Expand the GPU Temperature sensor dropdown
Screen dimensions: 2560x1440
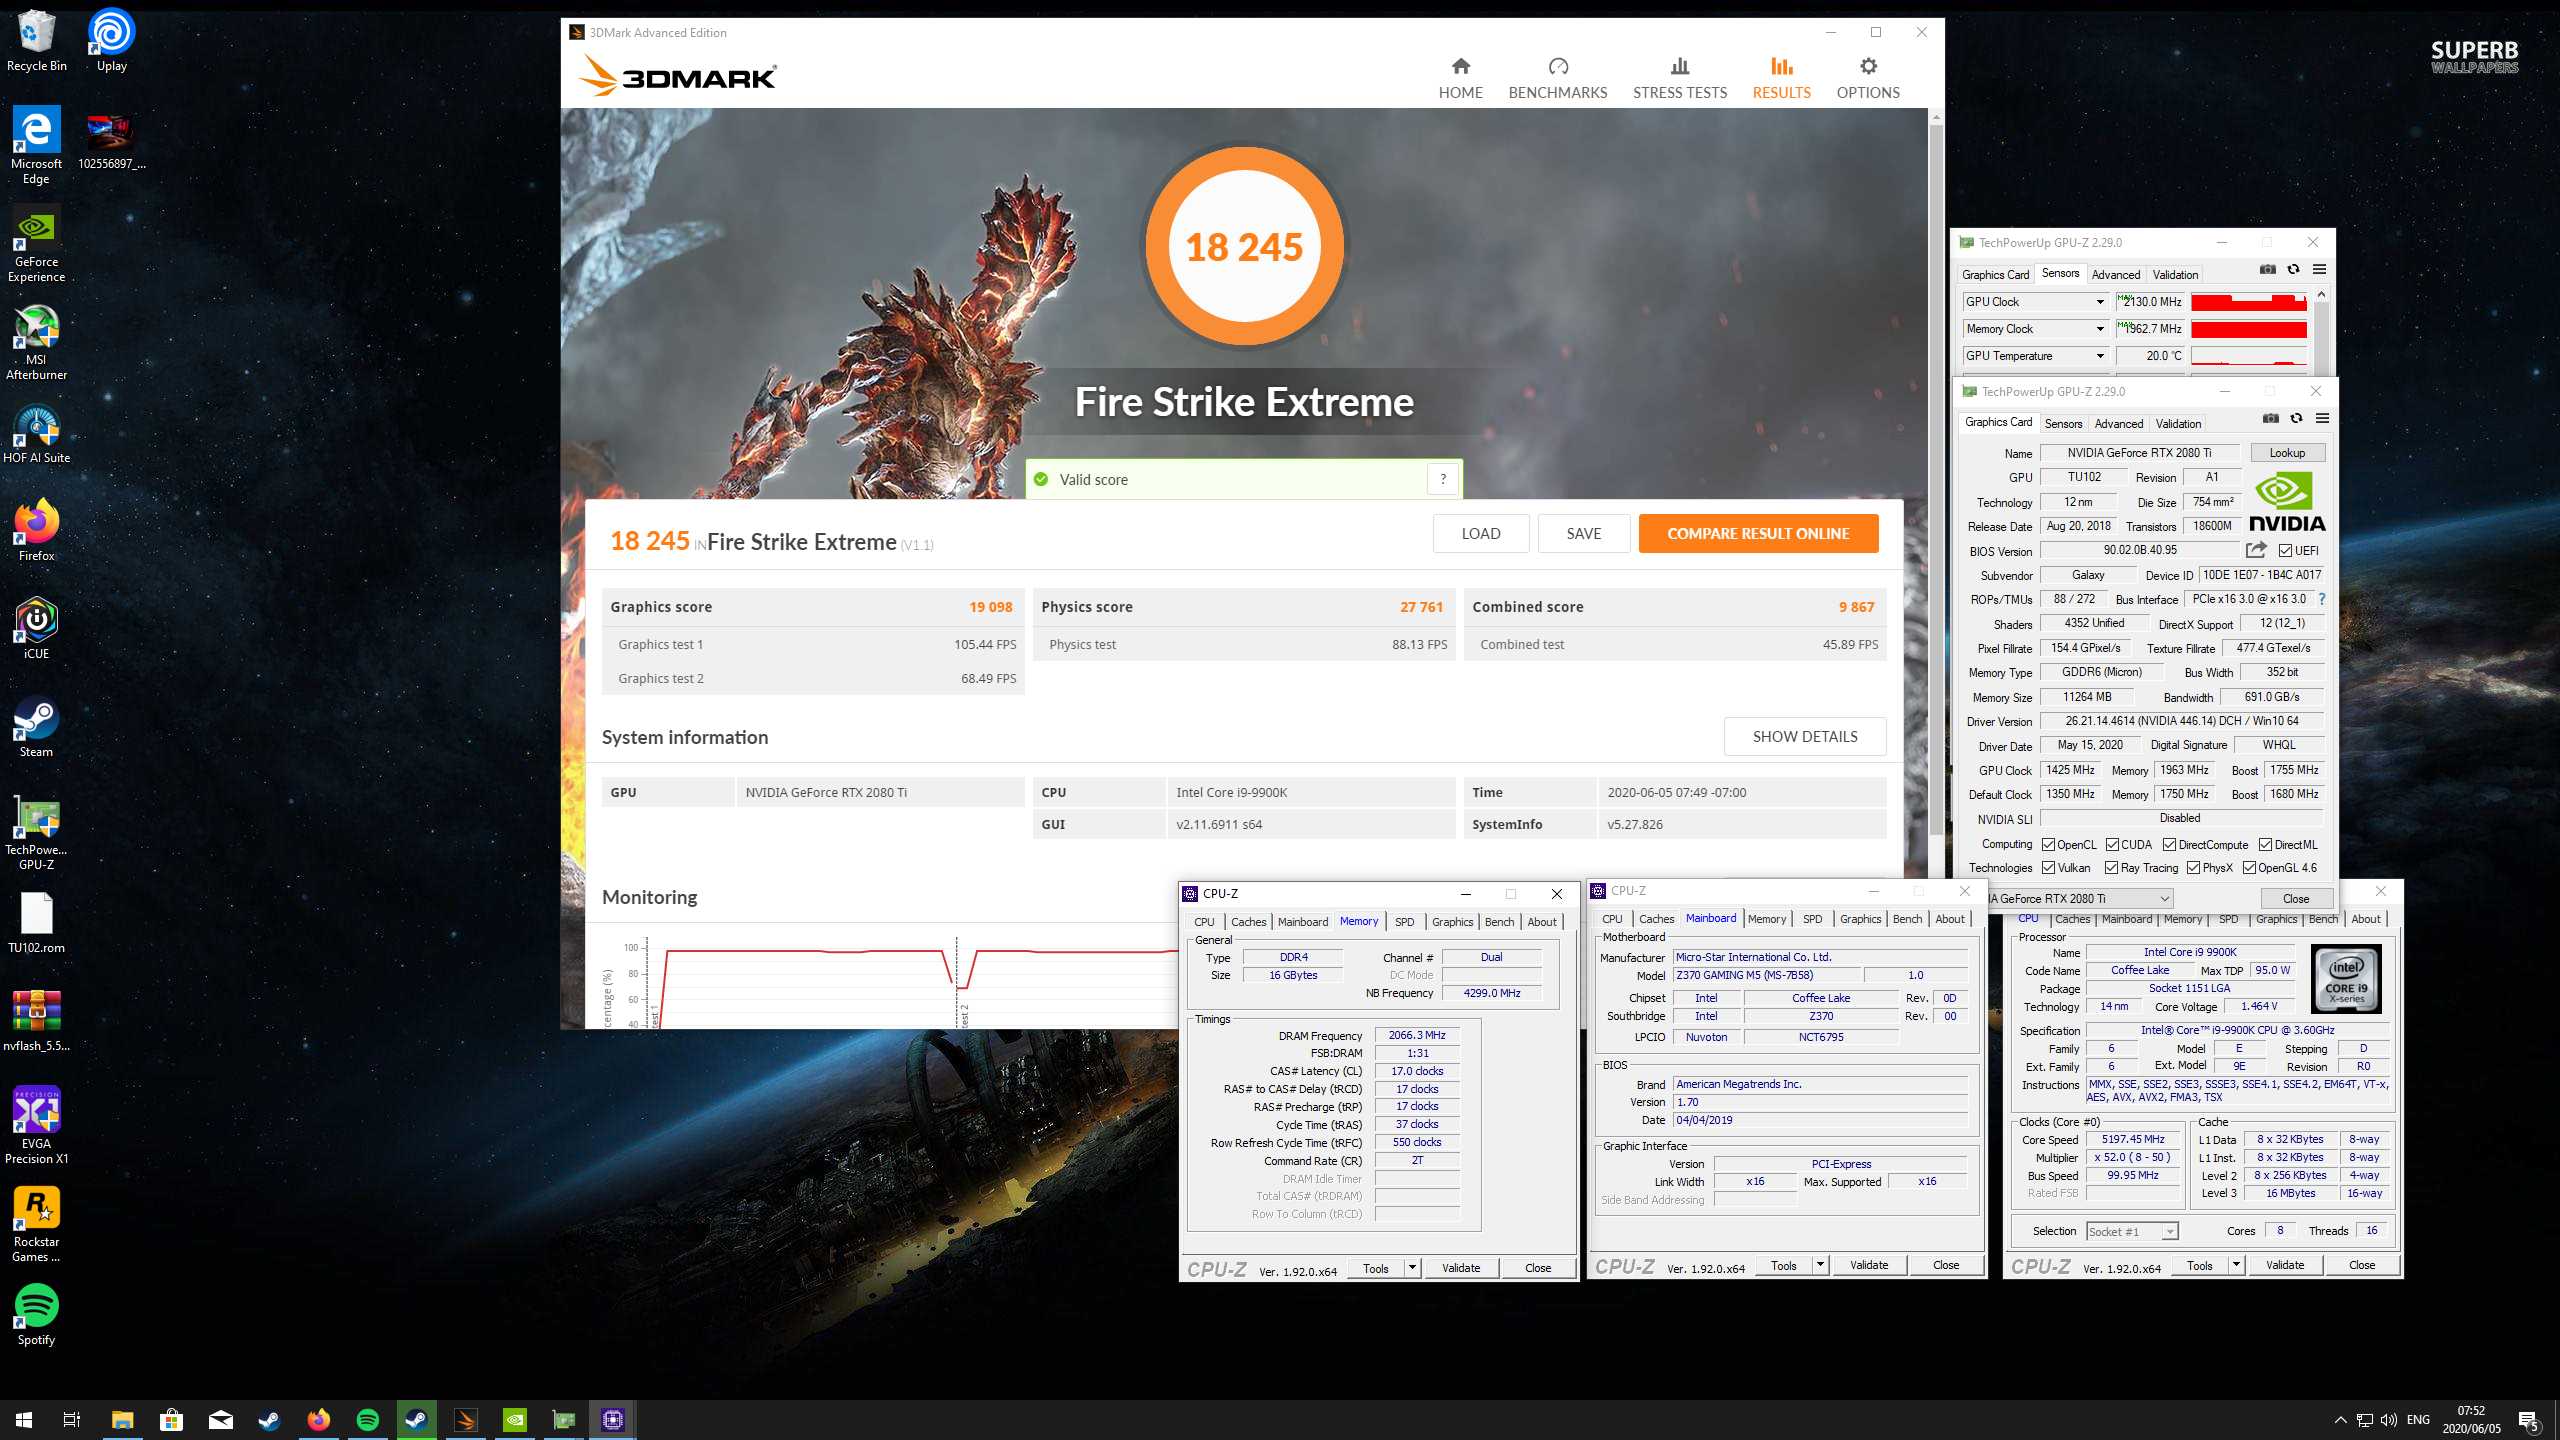click(2100, 356)
